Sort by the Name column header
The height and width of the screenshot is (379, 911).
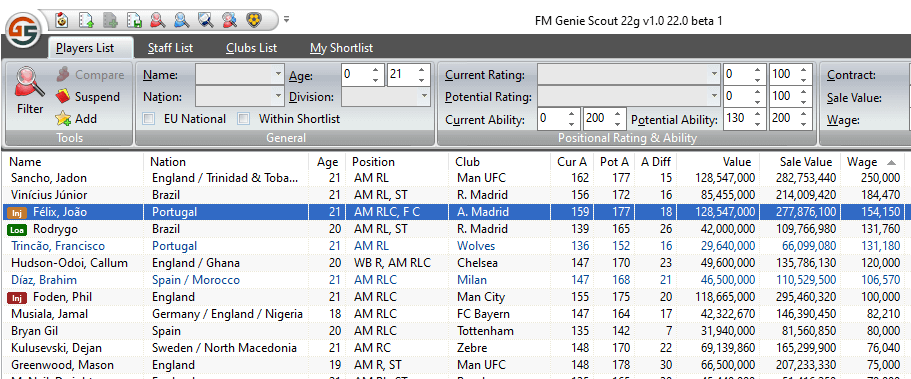(73, 162)
